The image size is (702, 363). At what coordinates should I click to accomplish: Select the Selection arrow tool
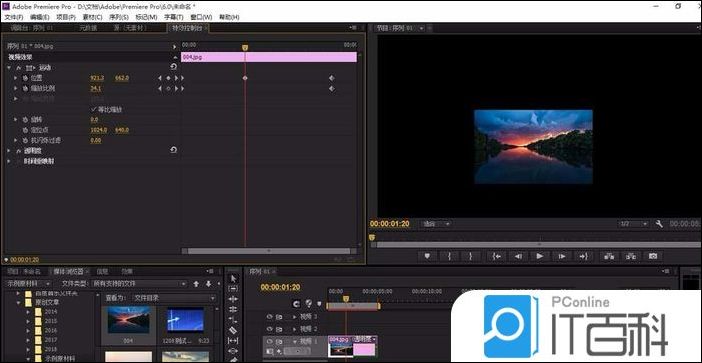(x=233, y=278)
